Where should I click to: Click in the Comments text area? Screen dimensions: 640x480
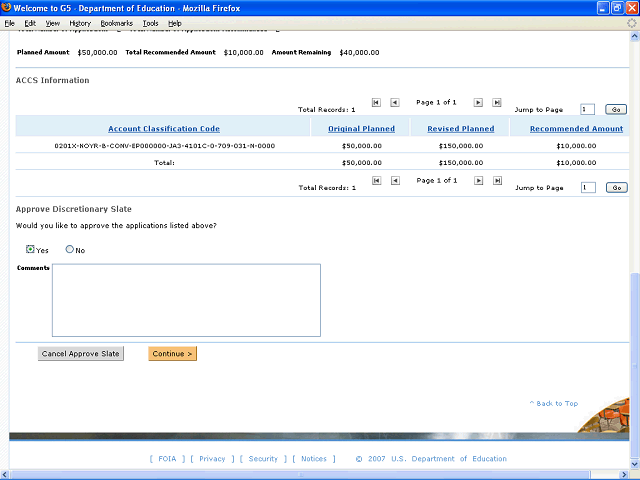[x=186, y=300]
